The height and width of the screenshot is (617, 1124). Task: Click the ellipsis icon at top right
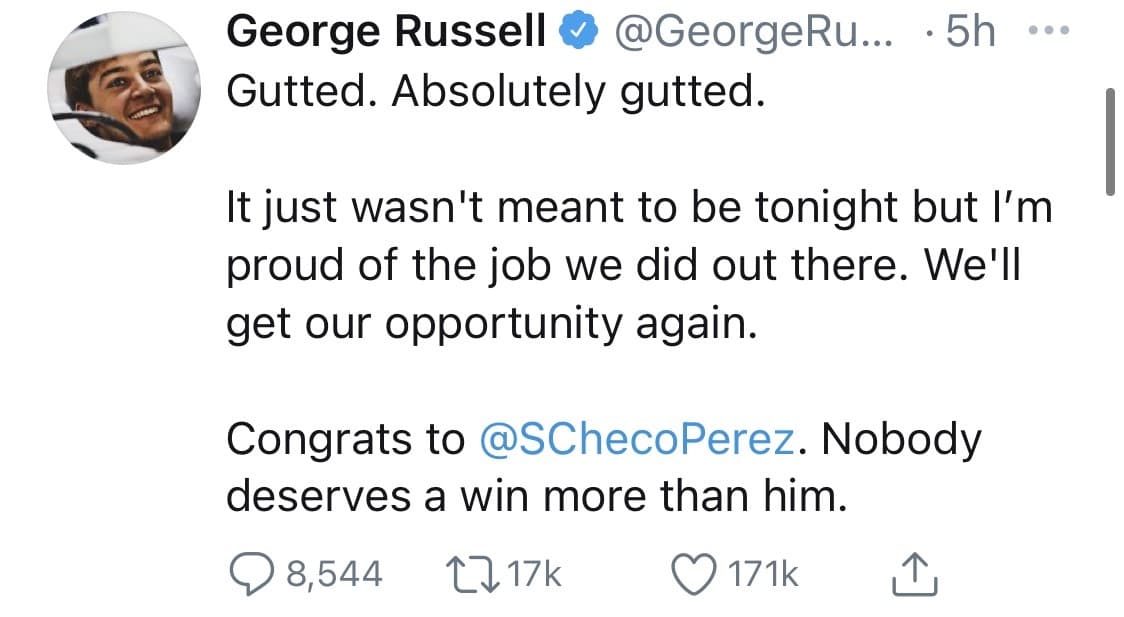1050,29
